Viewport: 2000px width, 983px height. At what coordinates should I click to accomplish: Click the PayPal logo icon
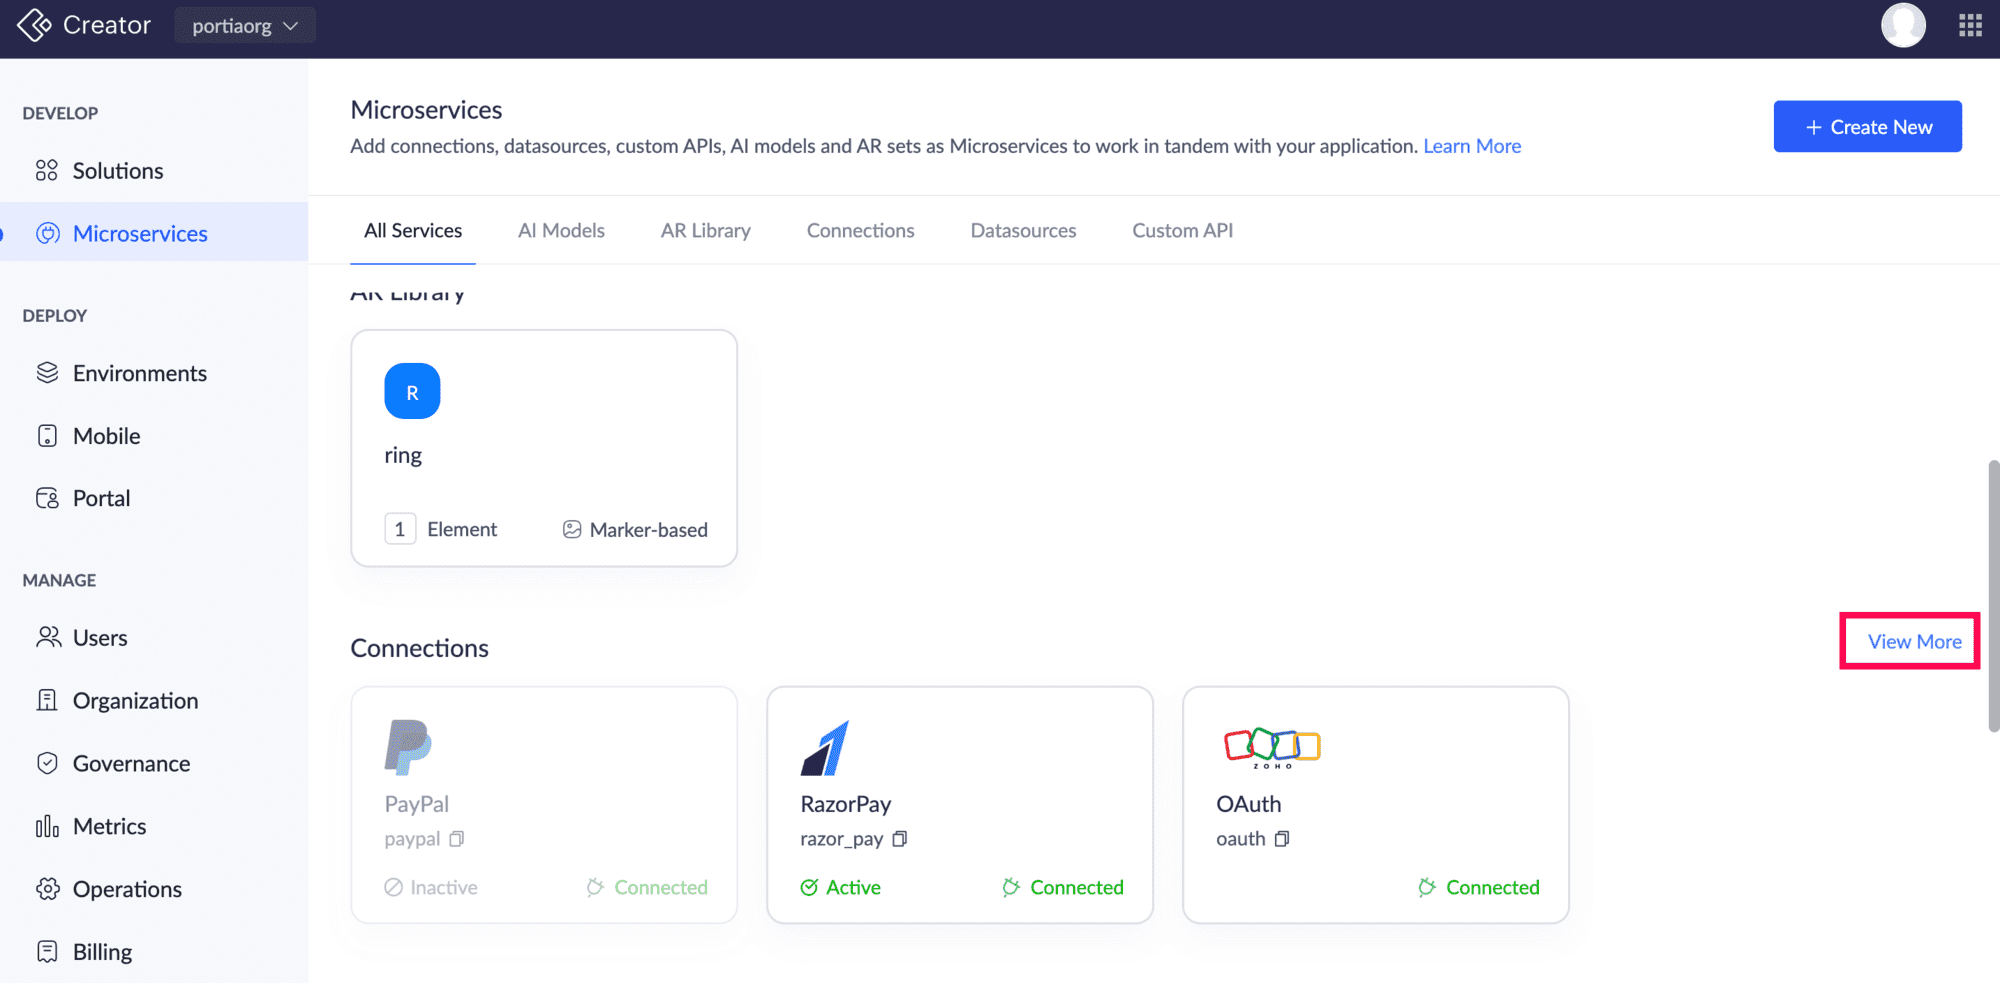click(x=408, y=747)
